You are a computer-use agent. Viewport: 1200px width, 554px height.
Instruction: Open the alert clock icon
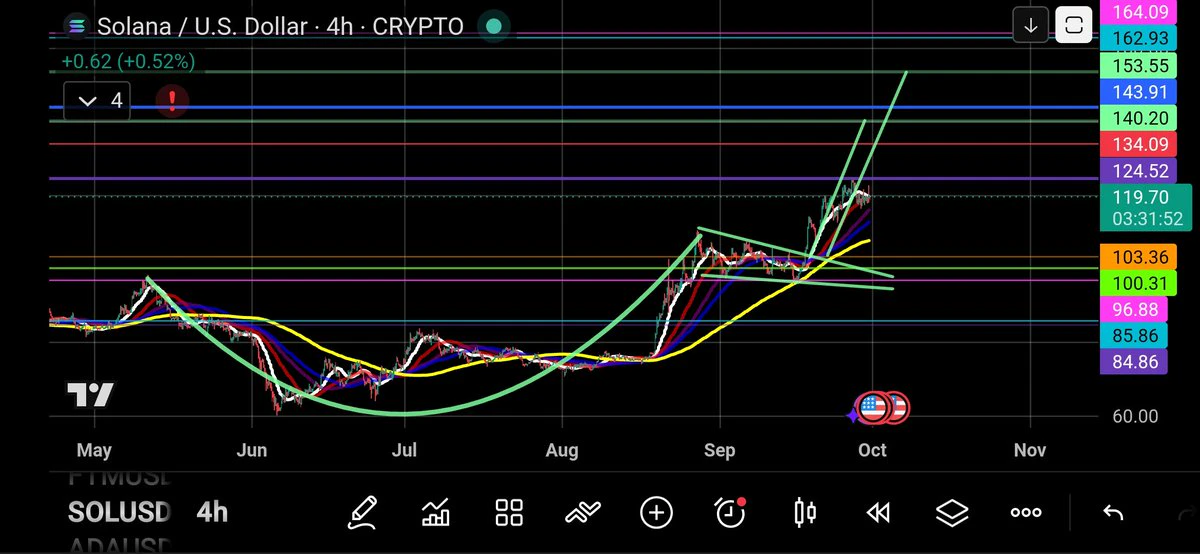[x=730, y=512]
